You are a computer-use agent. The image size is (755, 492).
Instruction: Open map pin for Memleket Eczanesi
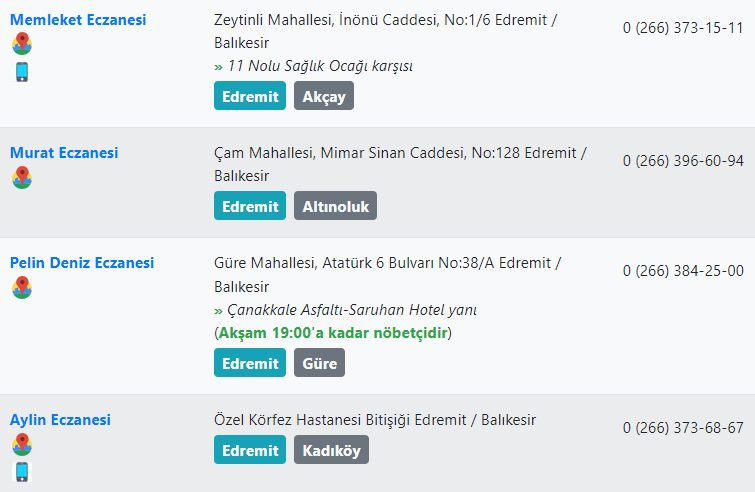(x=22, y=44)
